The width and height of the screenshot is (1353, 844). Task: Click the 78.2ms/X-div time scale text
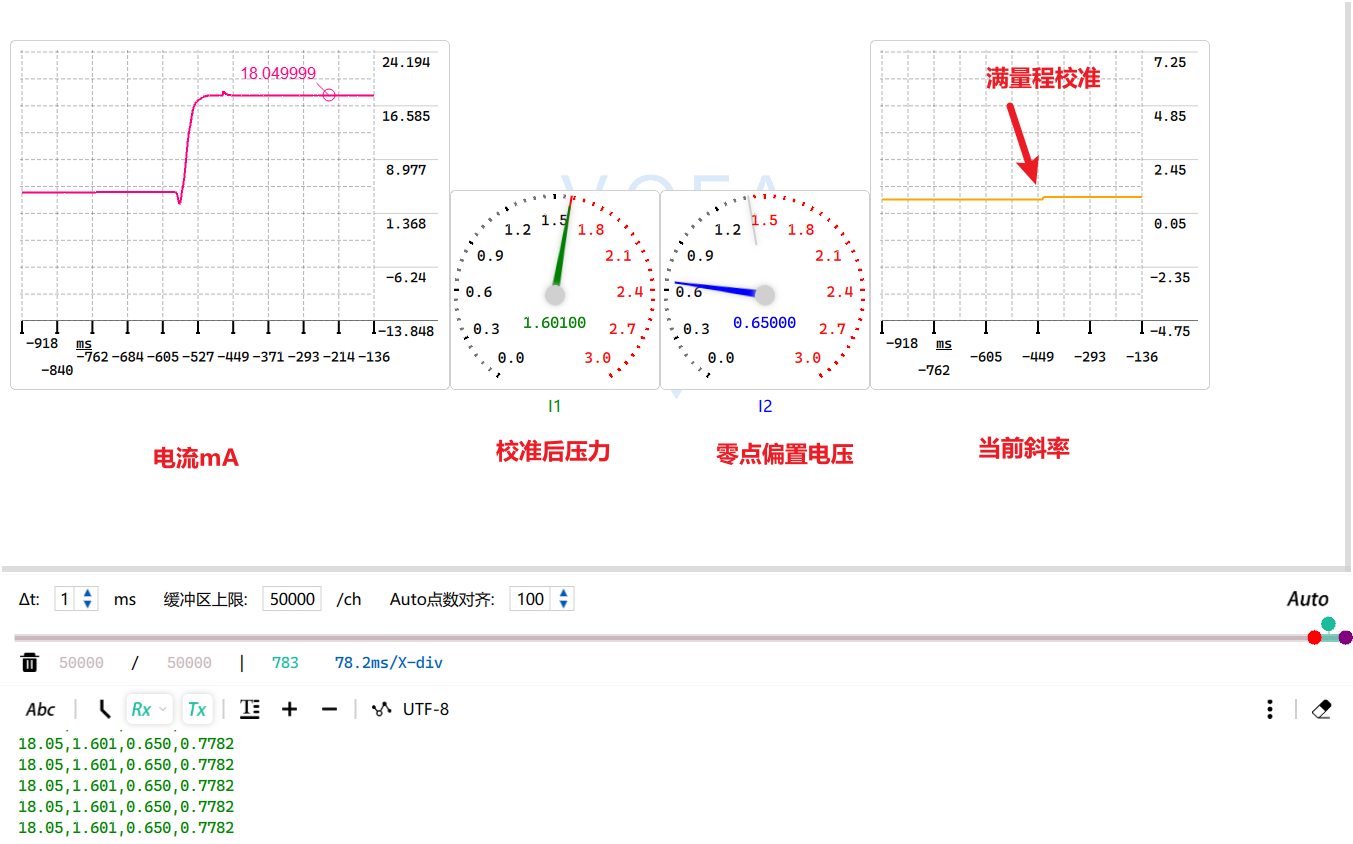(x=388, y=662)
